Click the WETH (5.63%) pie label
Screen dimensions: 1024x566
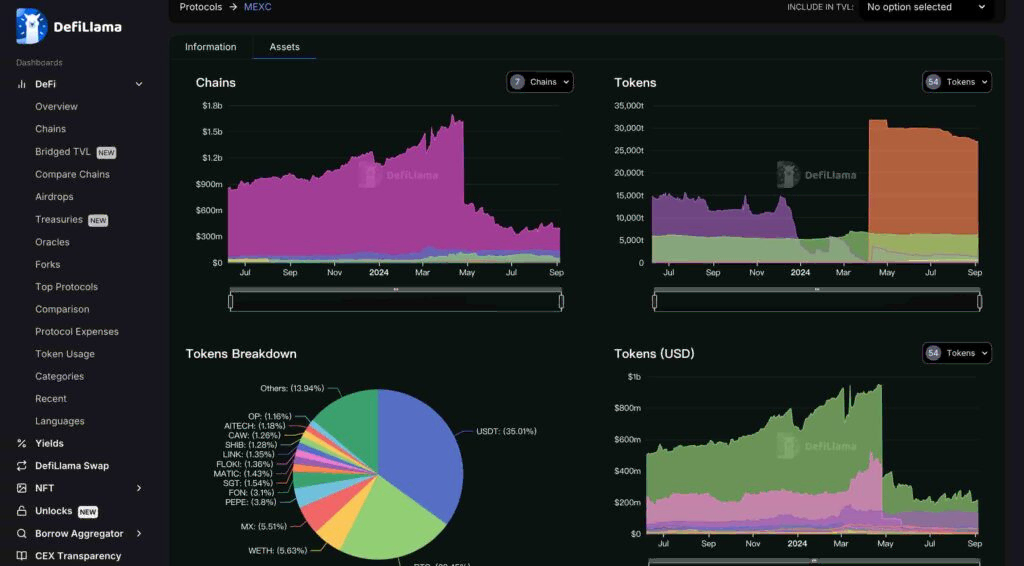(x=278, y=551)
